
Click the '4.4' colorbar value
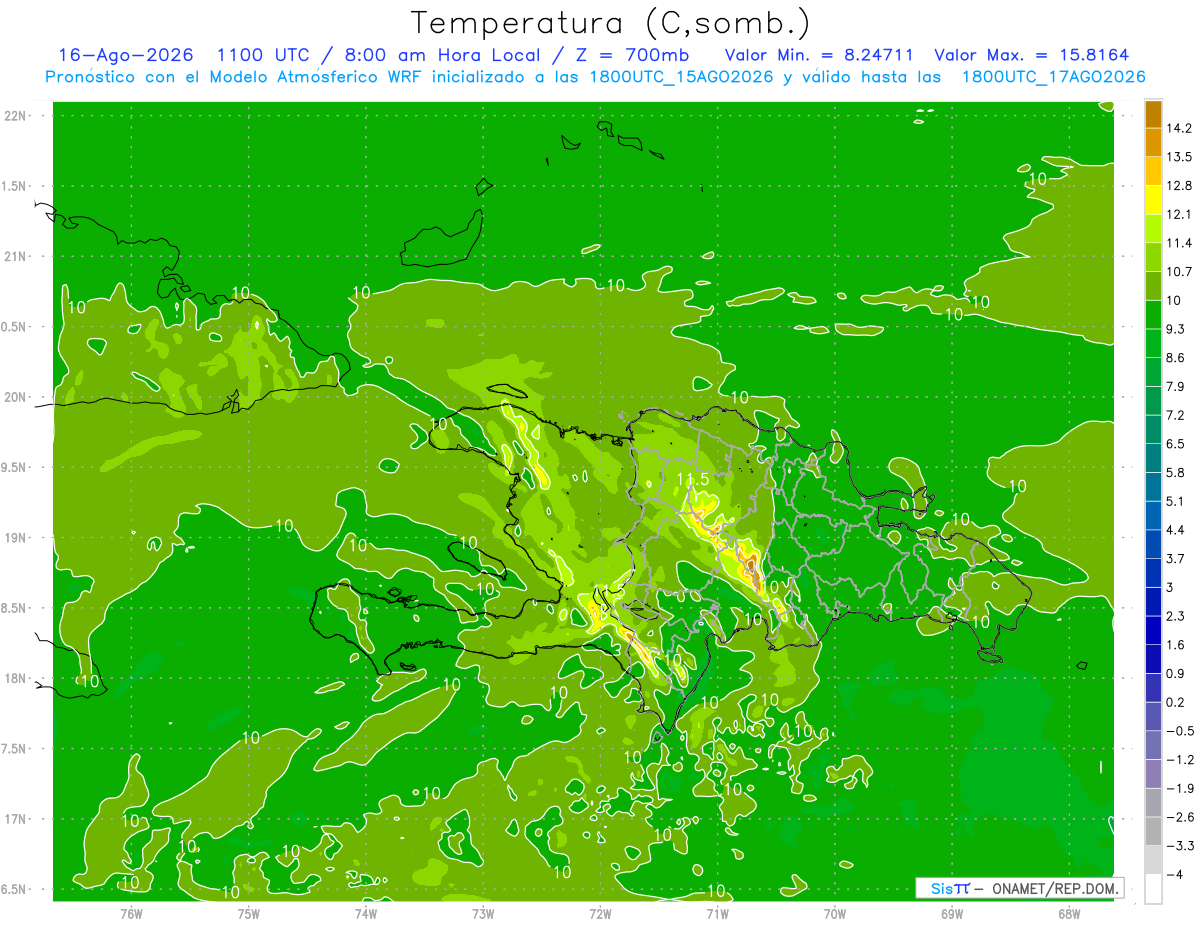click(x=1175, y=530)
